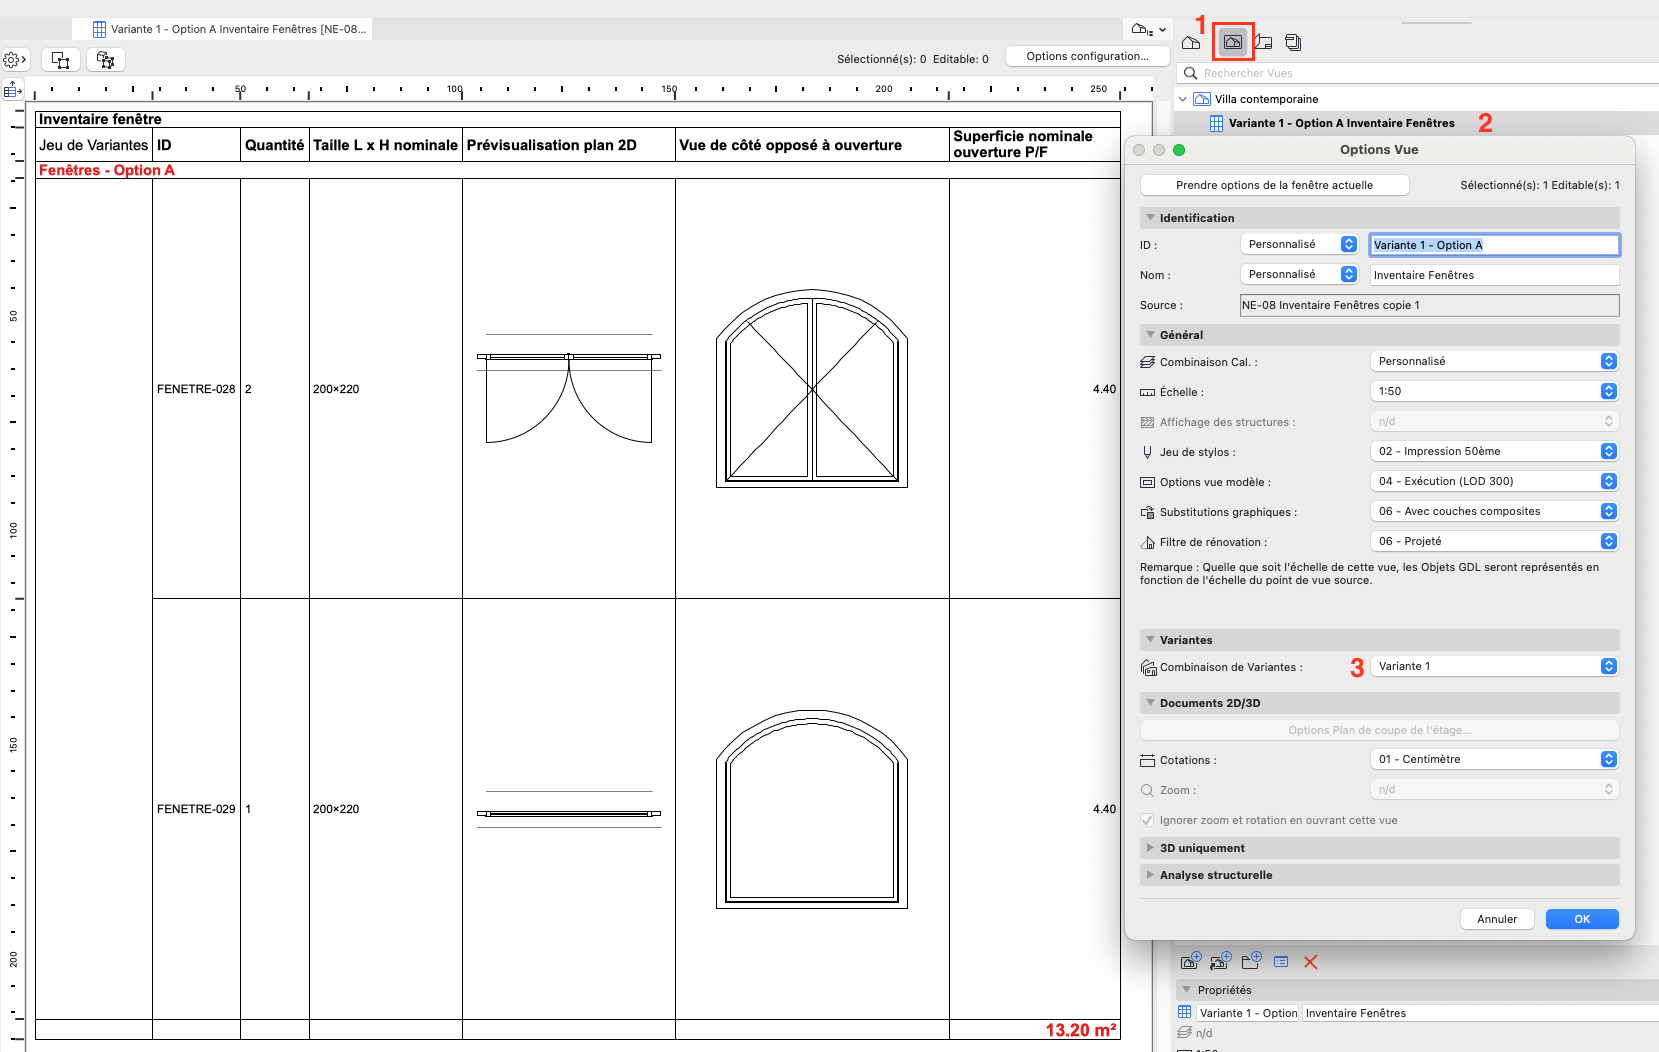
Task: Click the save current view icon
Action: coord(1190,962)
